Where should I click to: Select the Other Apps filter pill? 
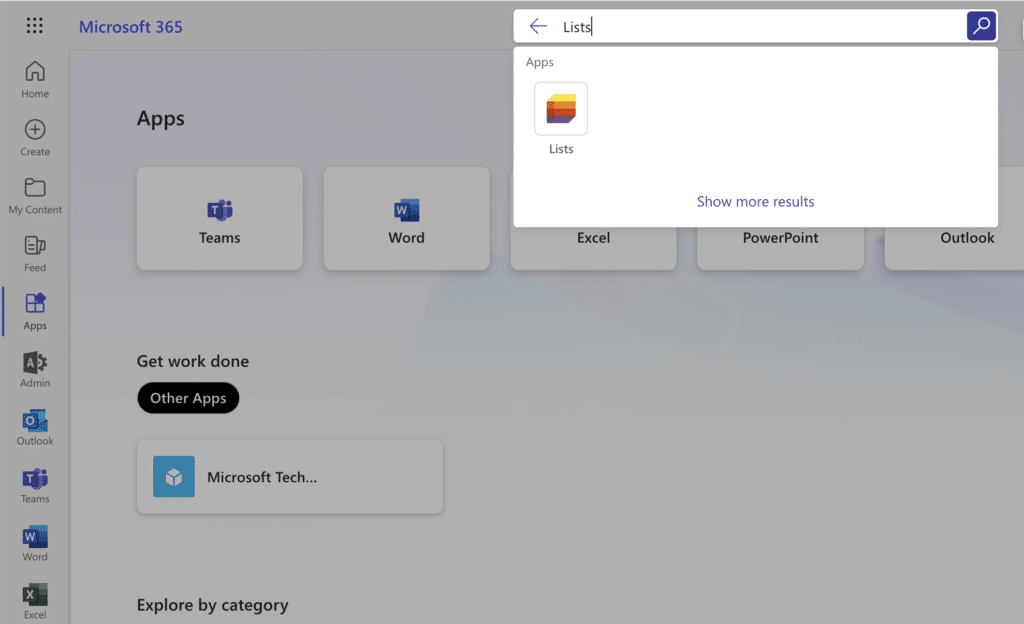click(x=188, y=398)
